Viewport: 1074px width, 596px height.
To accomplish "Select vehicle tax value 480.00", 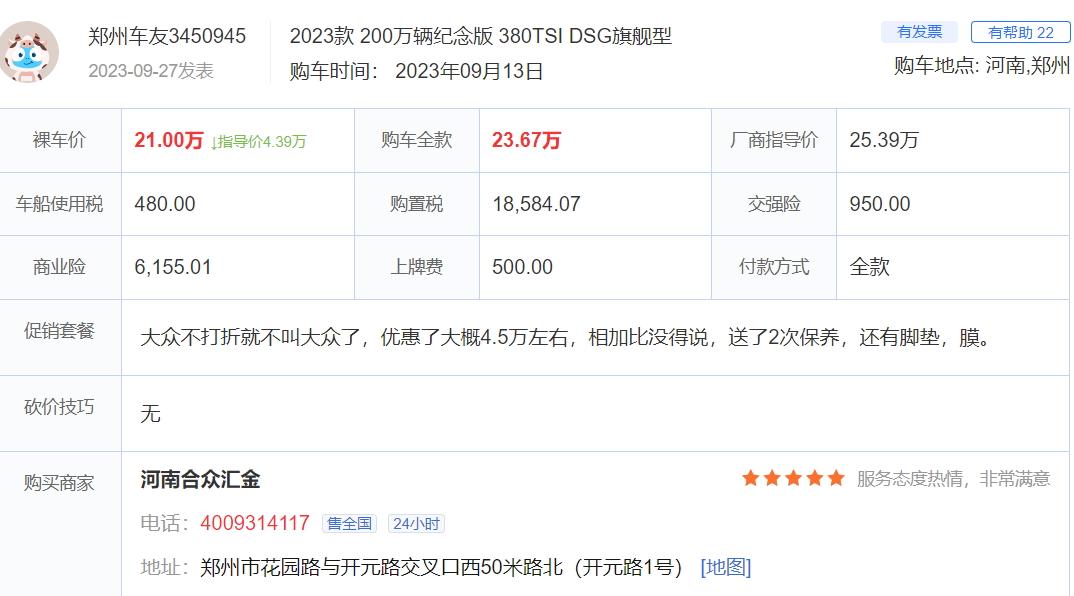I will point(165,204).
